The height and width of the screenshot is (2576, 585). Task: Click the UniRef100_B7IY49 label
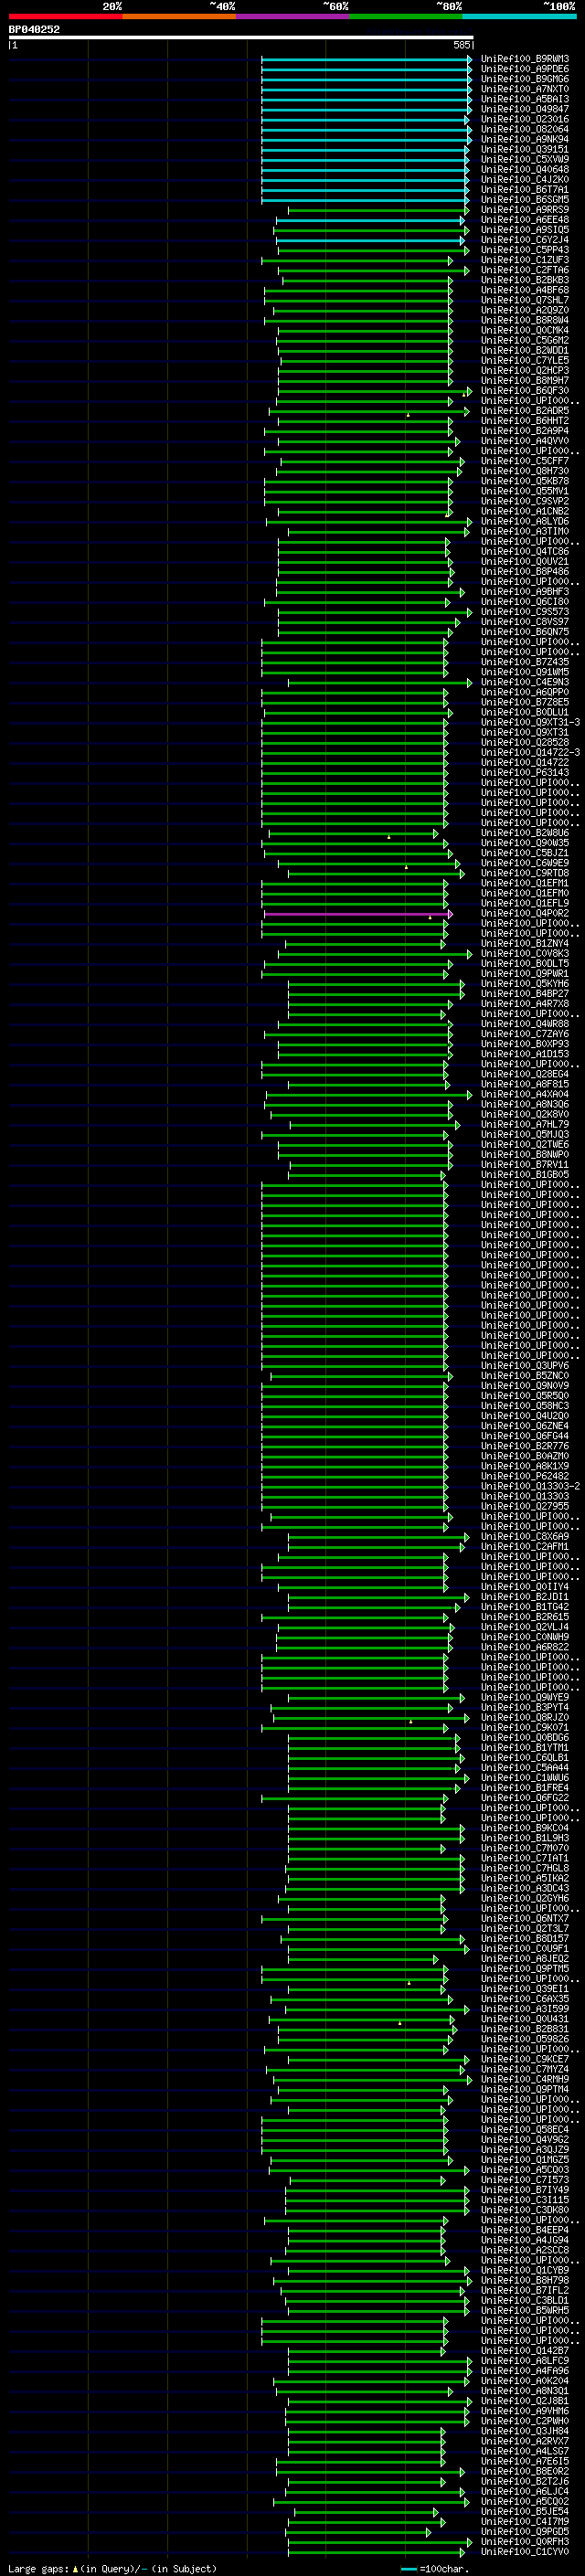point(525,2189)
